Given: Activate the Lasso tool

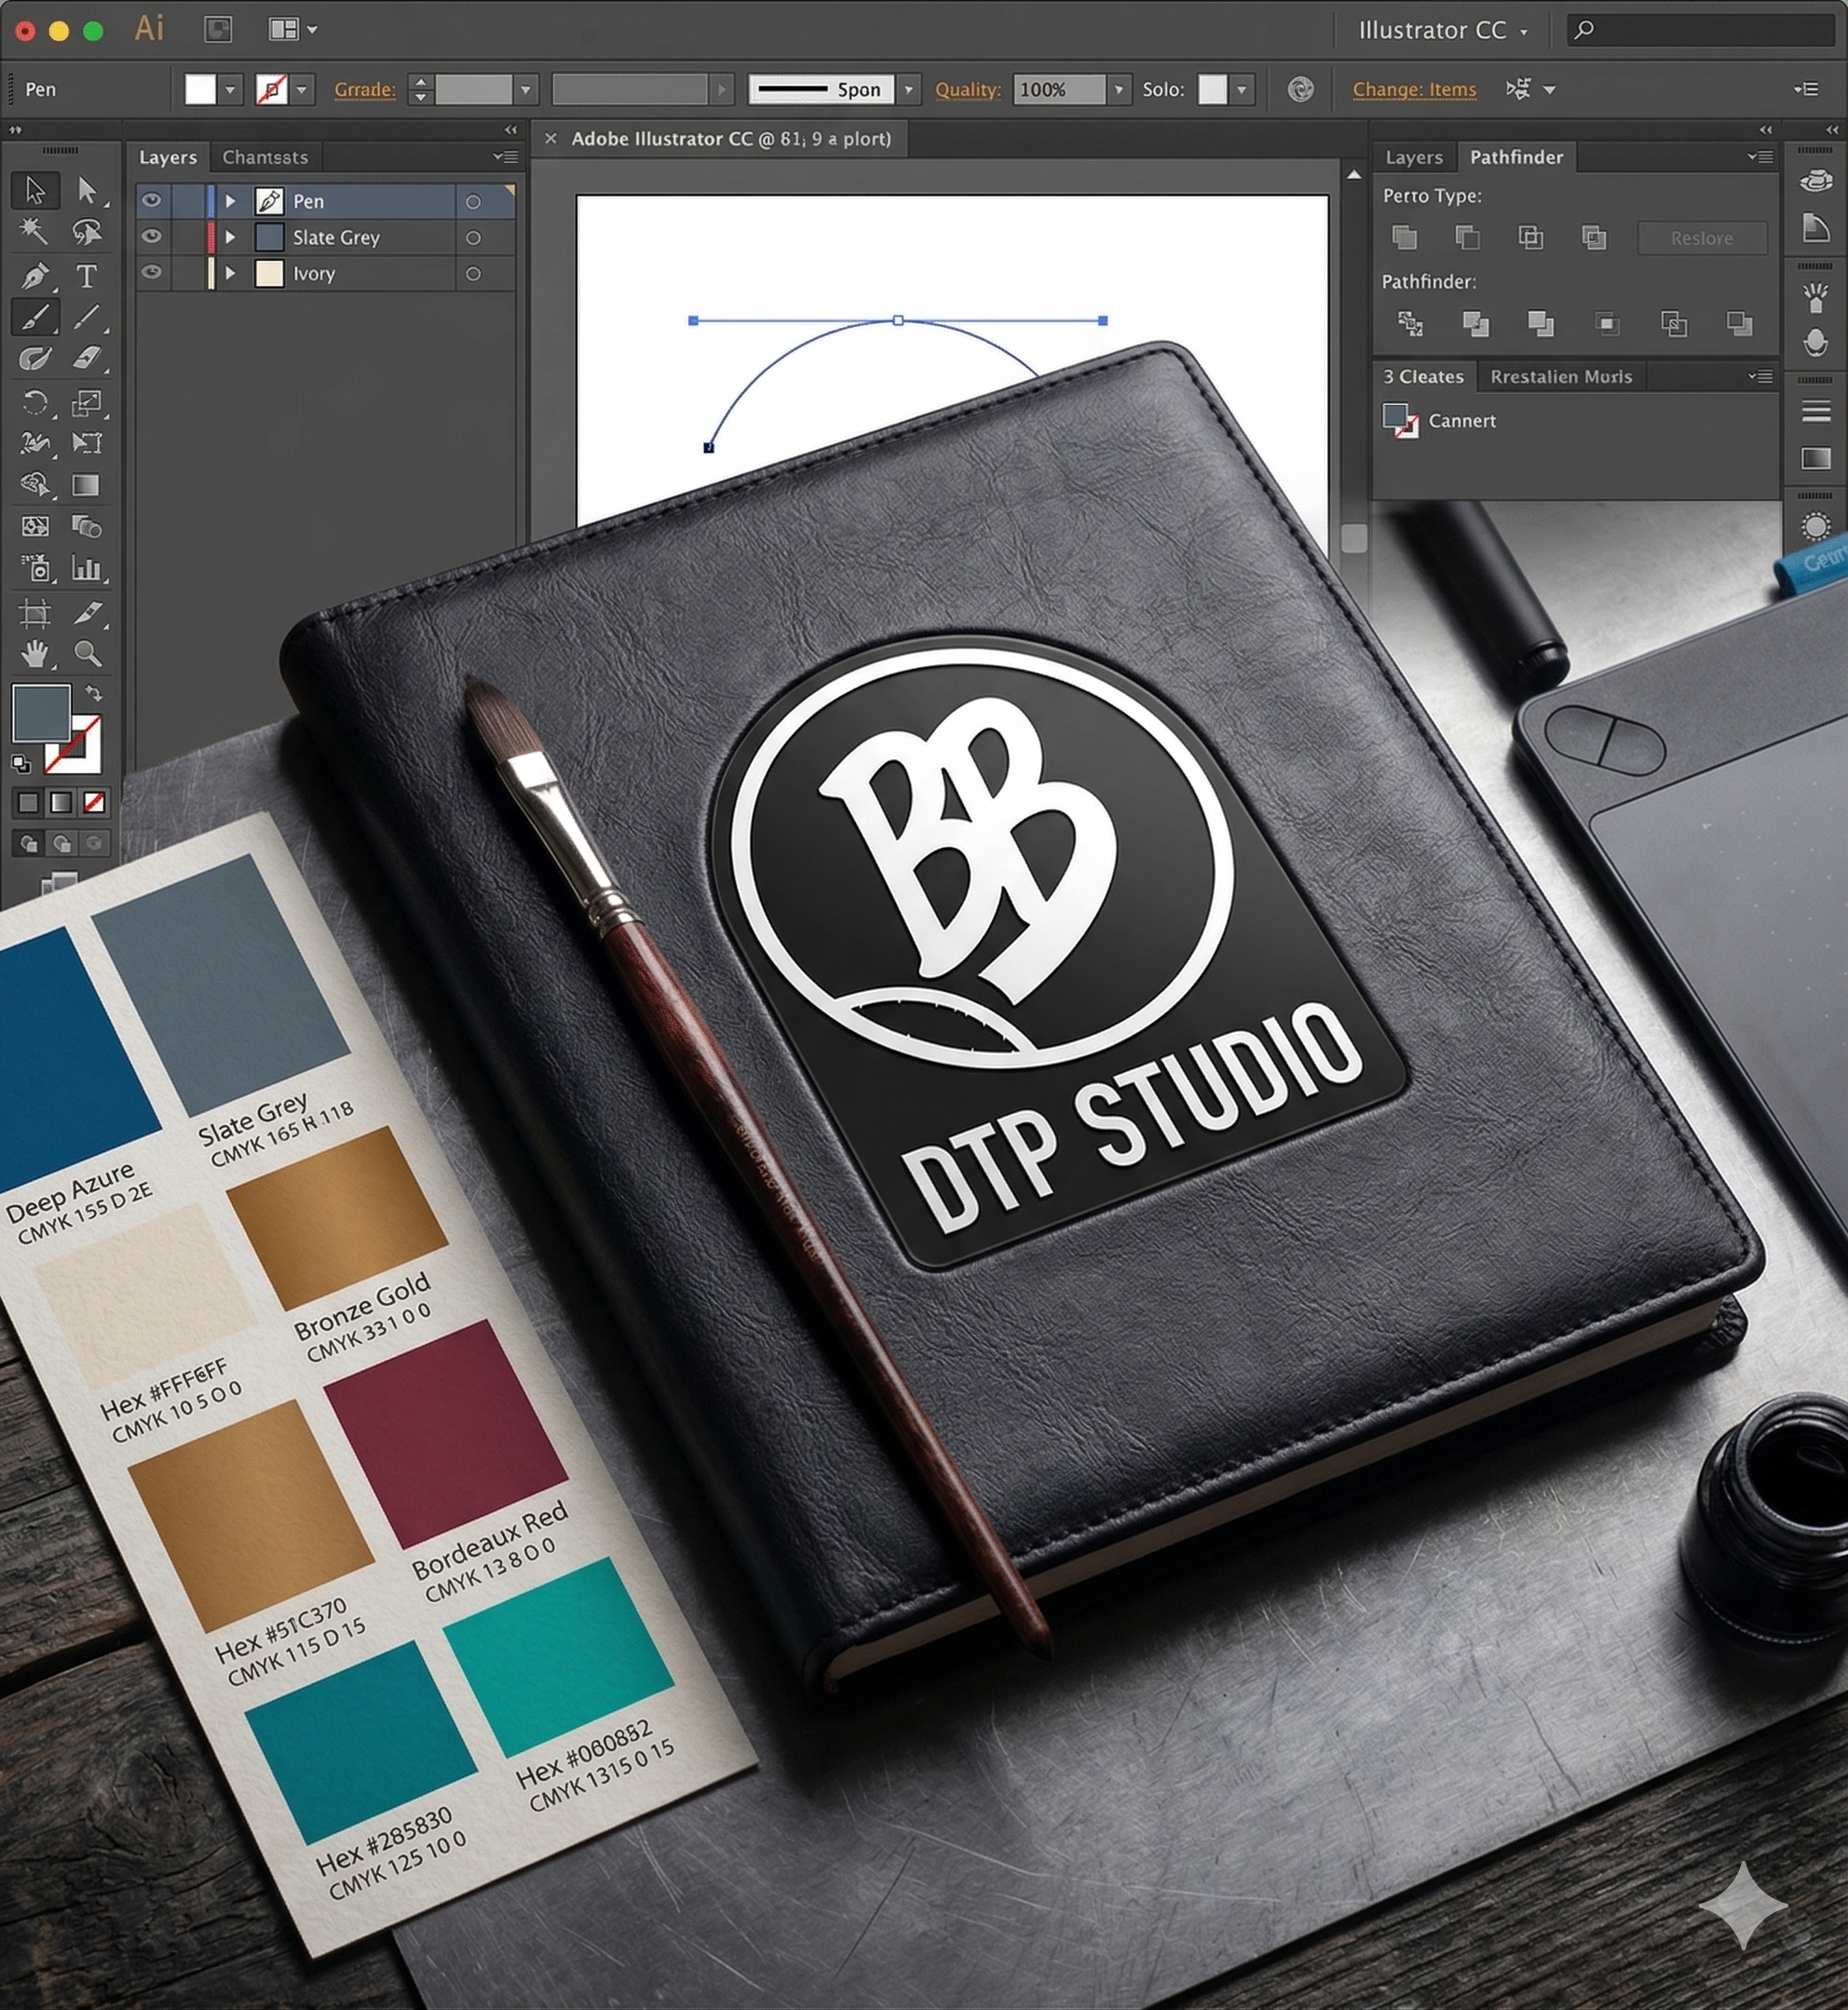Looking at the screenshot, I should click(x=87, y=232).
